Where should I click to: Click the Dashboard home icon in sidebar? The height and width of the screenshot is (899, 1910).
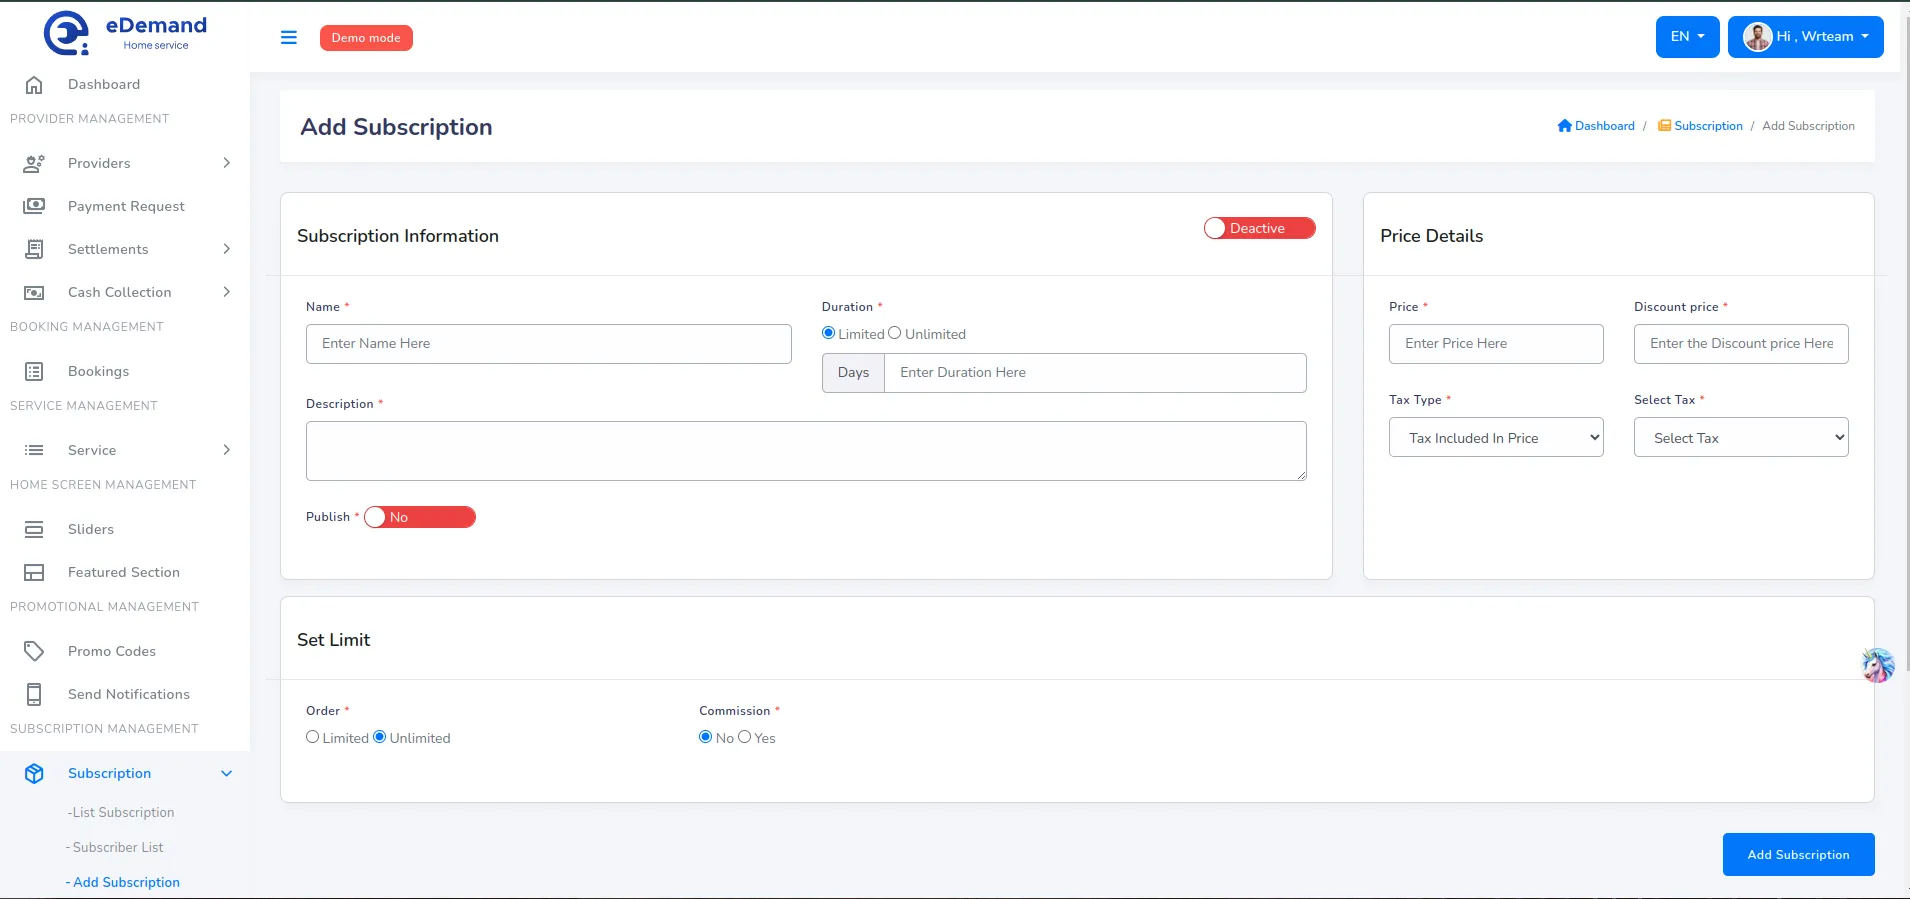(34, 85)
